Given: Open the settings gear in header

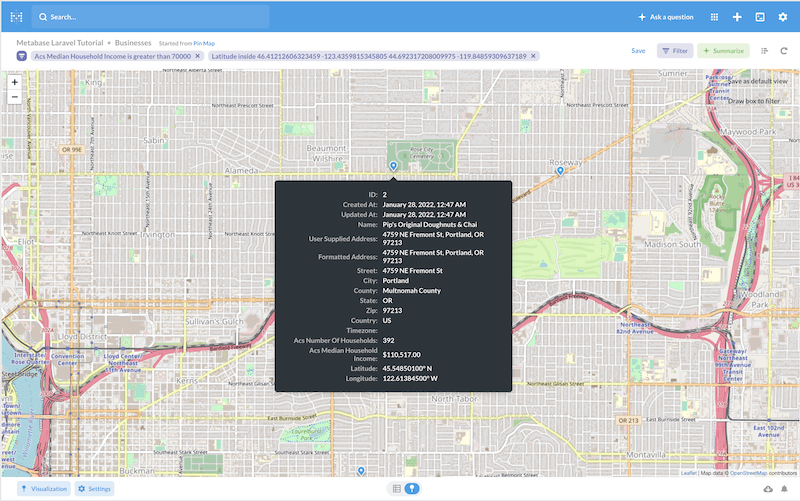Looking at the screenshot, I should tap(783, 17).
